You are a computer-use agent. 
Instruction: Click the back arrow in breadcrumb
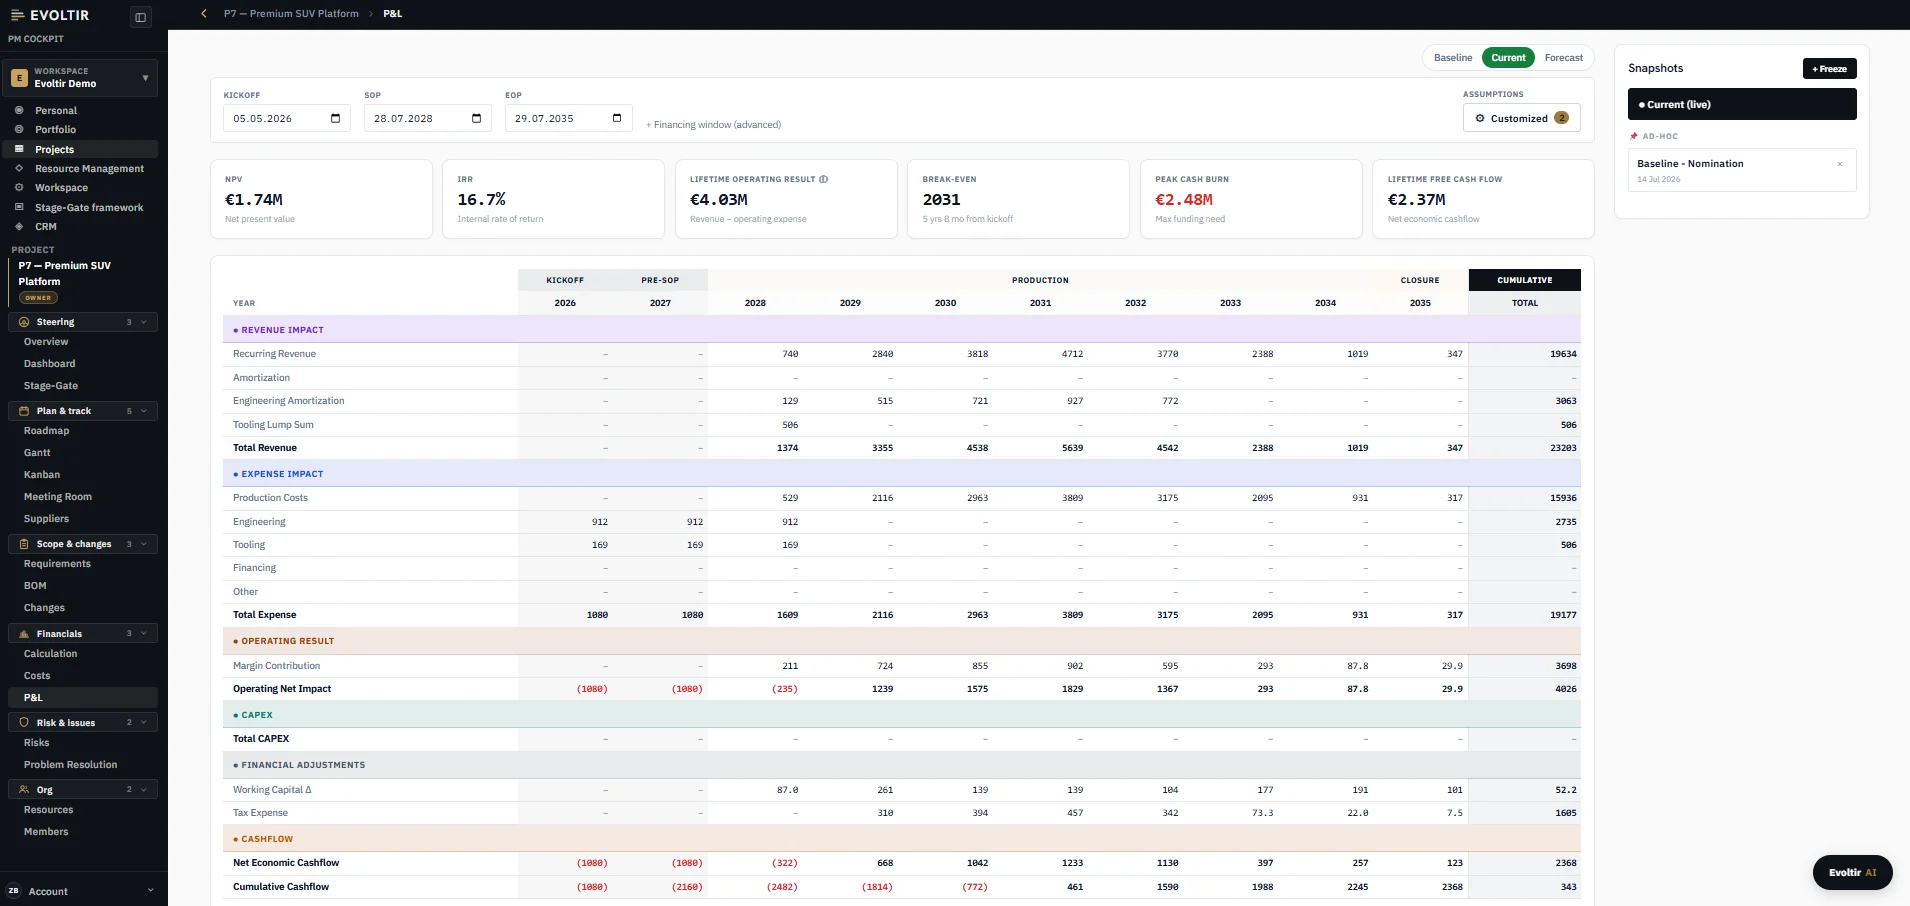coord(204,14)
